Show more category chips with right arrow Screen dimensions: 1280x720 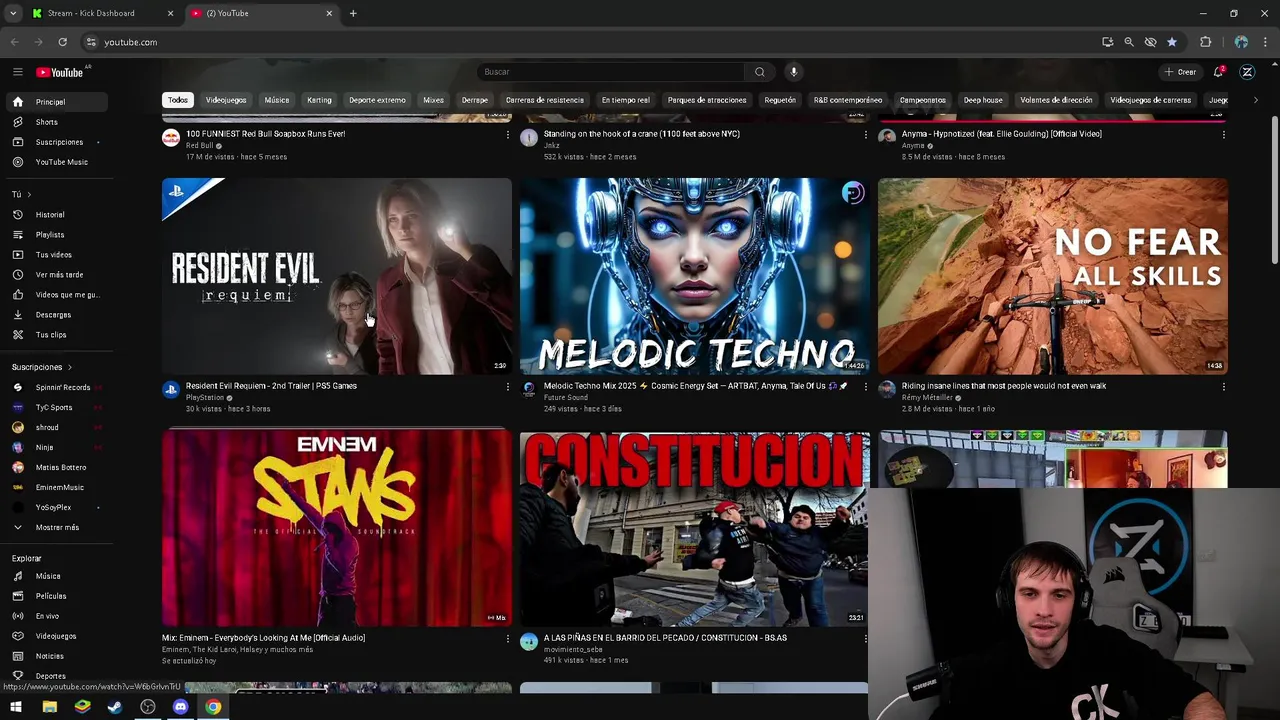click(1256, 100)
